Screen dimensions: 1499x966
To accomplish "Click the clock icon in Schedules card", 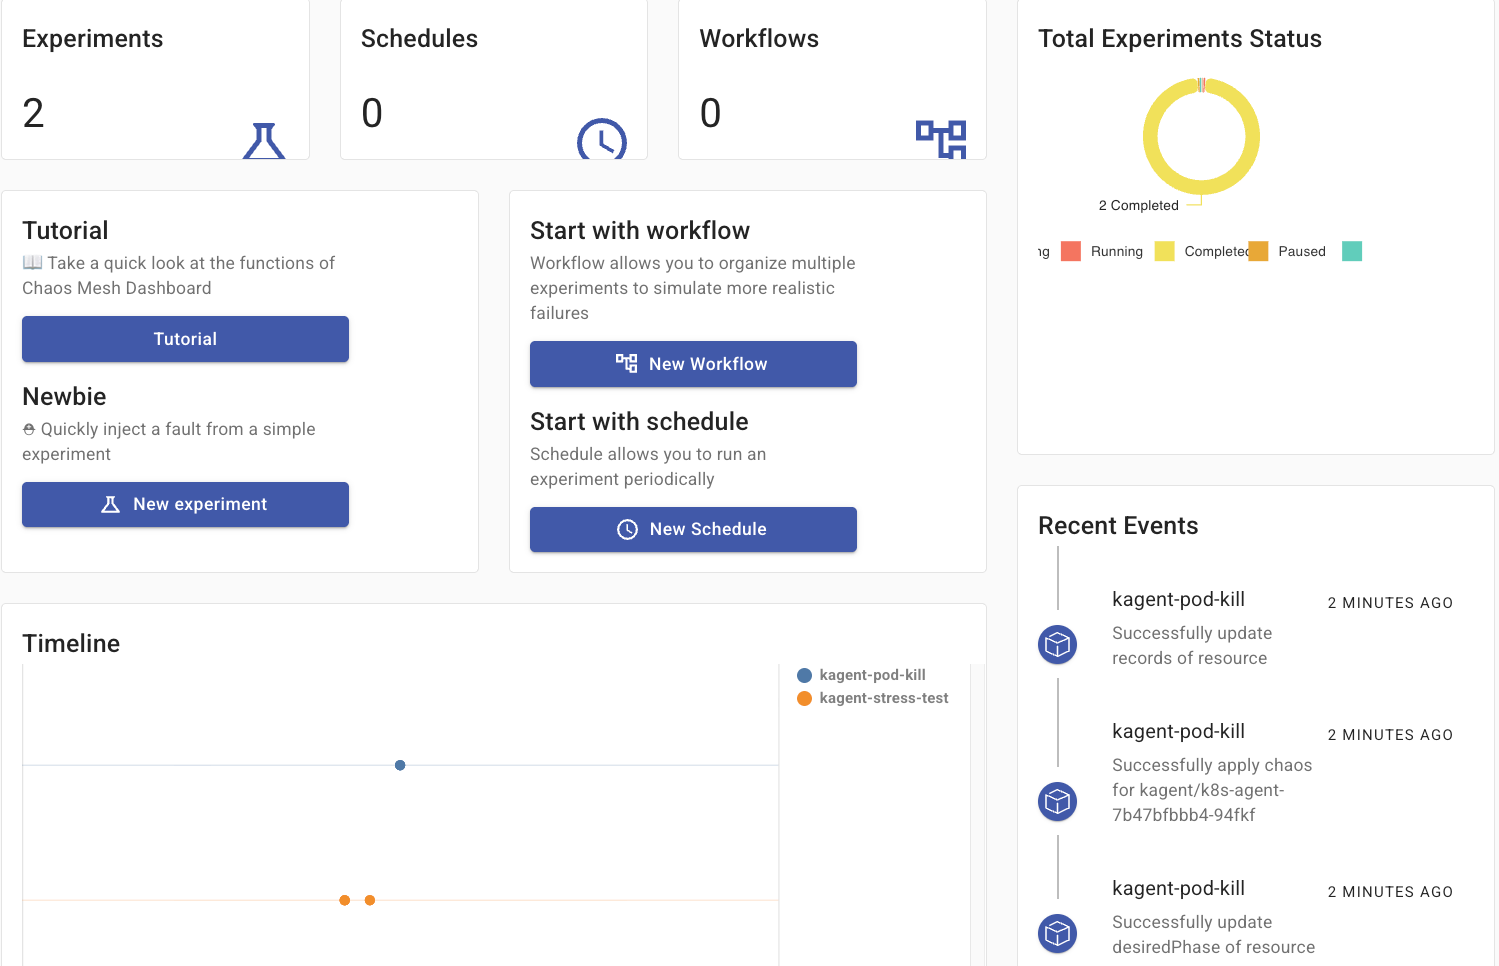I will 601,141.
